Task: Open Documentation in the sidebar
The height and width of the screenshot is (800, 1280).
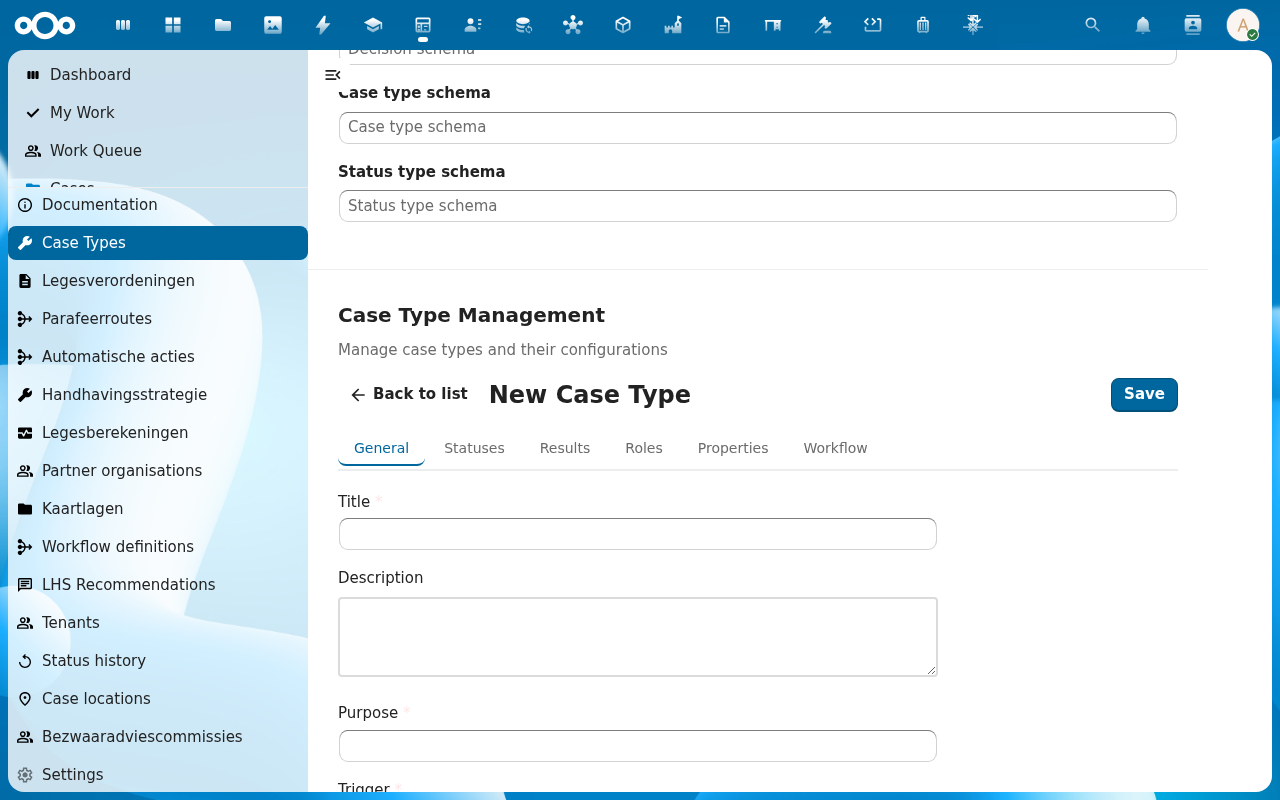Action: pyautogui.click(x=158, y=205)
